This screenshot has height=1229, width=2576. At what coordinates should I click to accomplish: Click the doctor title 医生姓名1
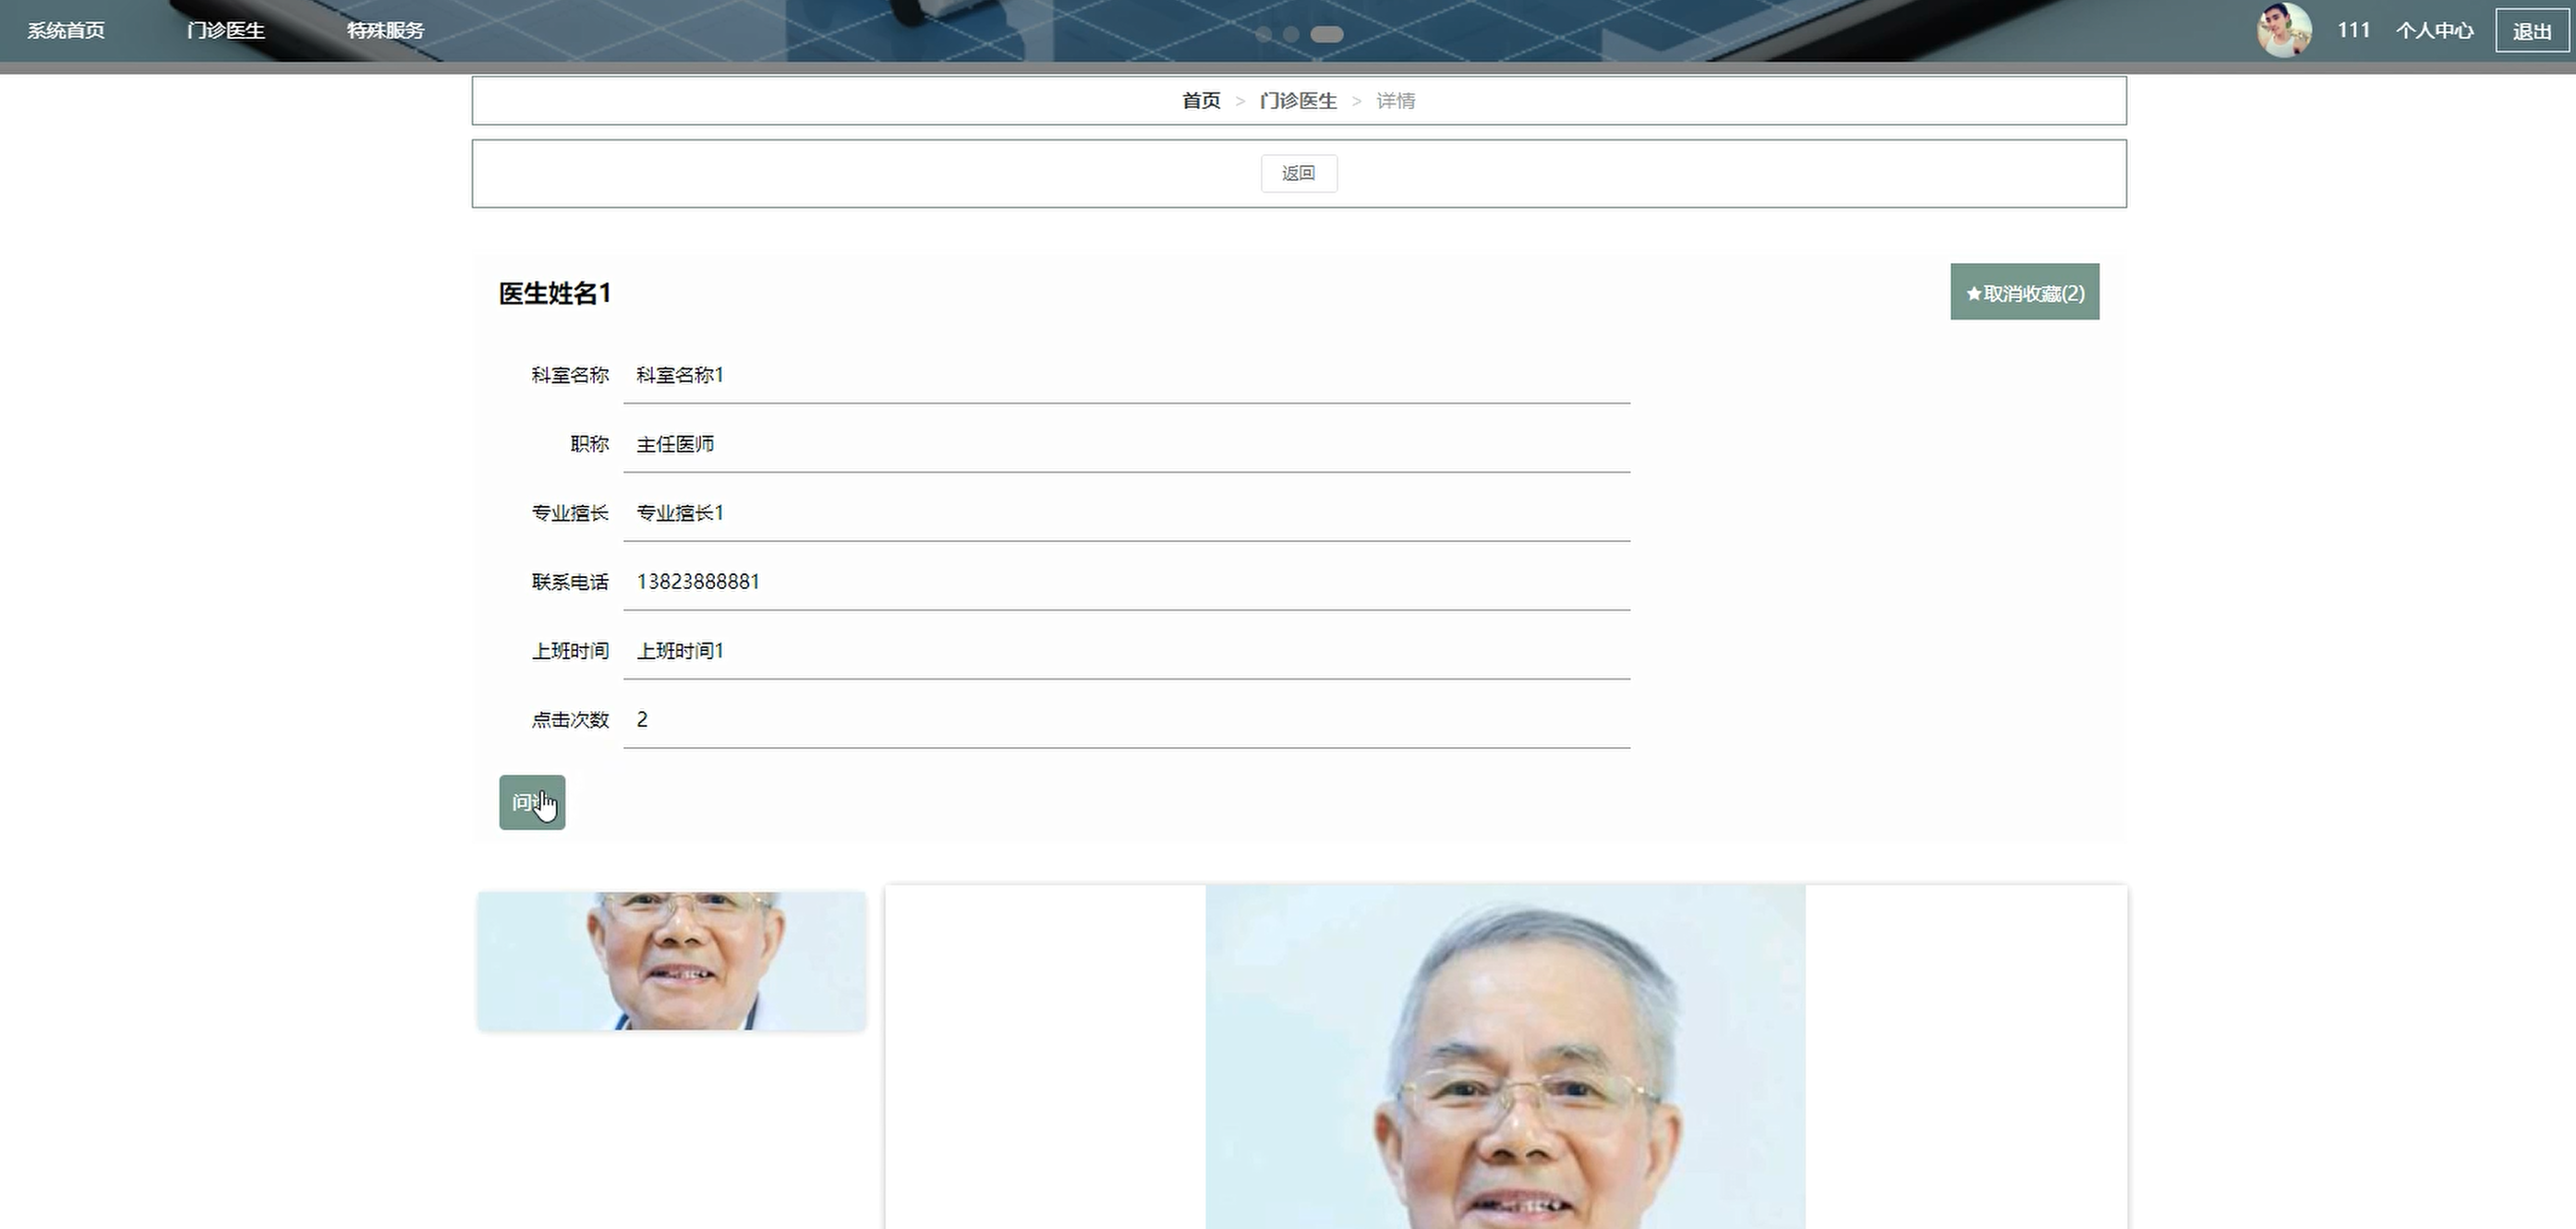pyautogui.click(x=555, y=293)
